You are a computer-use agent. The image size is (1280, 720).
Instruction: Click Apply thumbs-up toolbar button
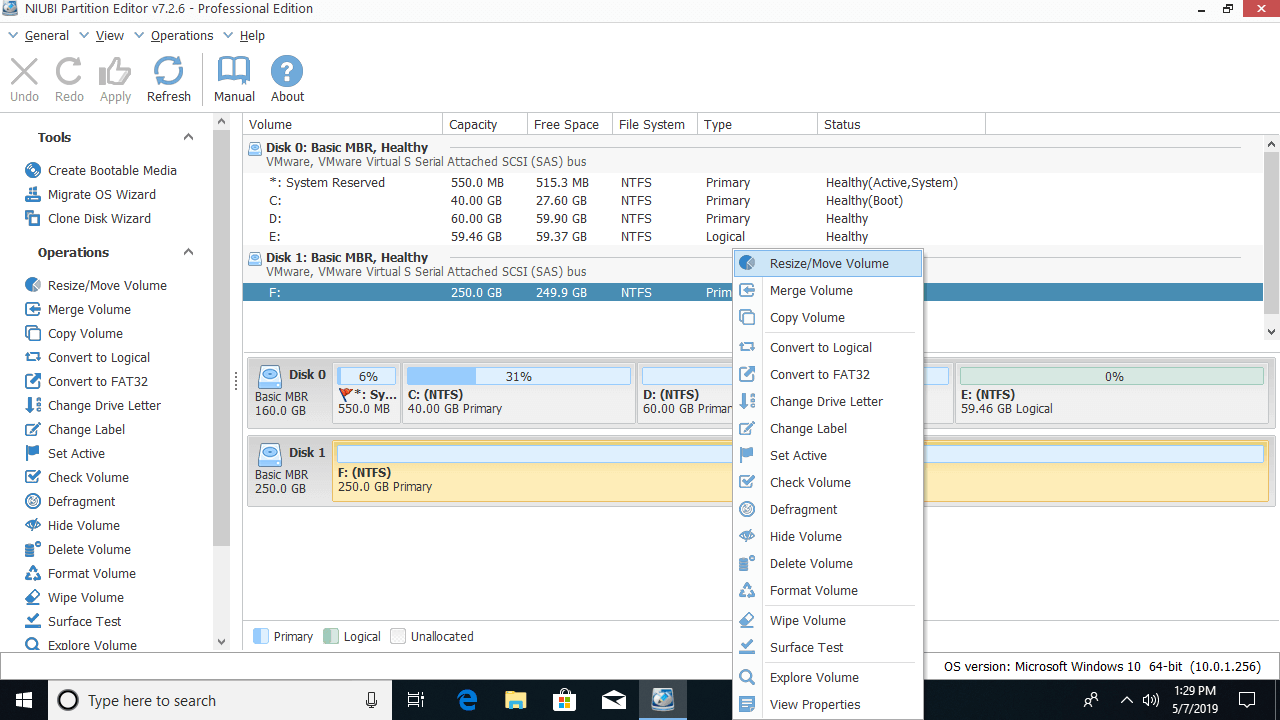click(x=115, y=72)
